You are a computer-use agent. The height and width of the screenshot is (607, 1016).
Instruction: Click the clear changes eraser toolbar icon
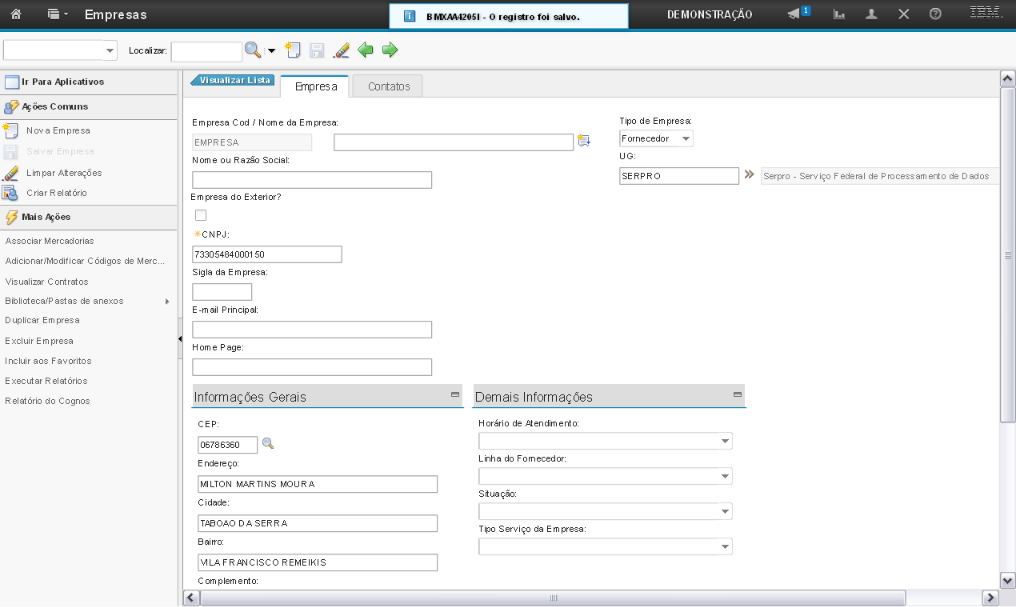[x=341, y=50]
